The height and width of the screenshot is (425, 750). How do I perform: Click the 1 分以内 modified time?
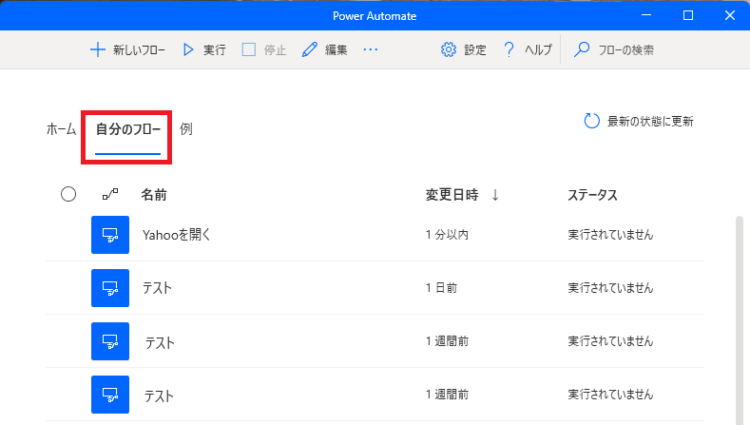(x=447, y=235)
